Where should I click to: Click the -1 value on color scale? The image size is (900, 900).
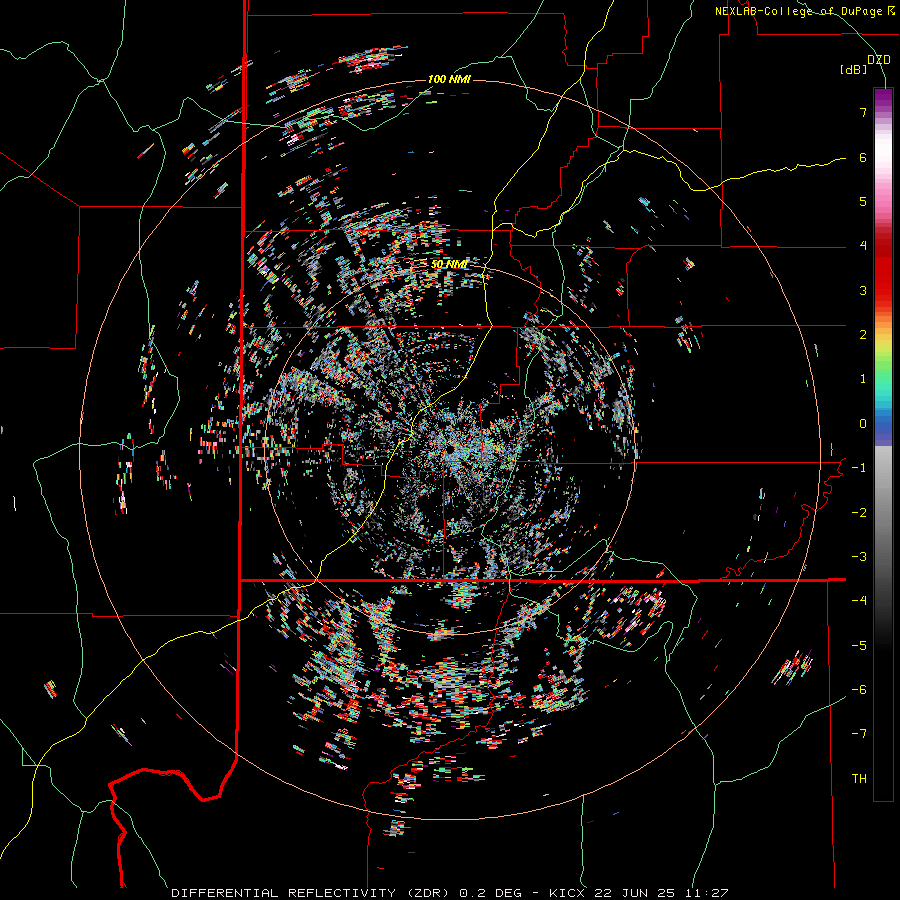point(859,468)
